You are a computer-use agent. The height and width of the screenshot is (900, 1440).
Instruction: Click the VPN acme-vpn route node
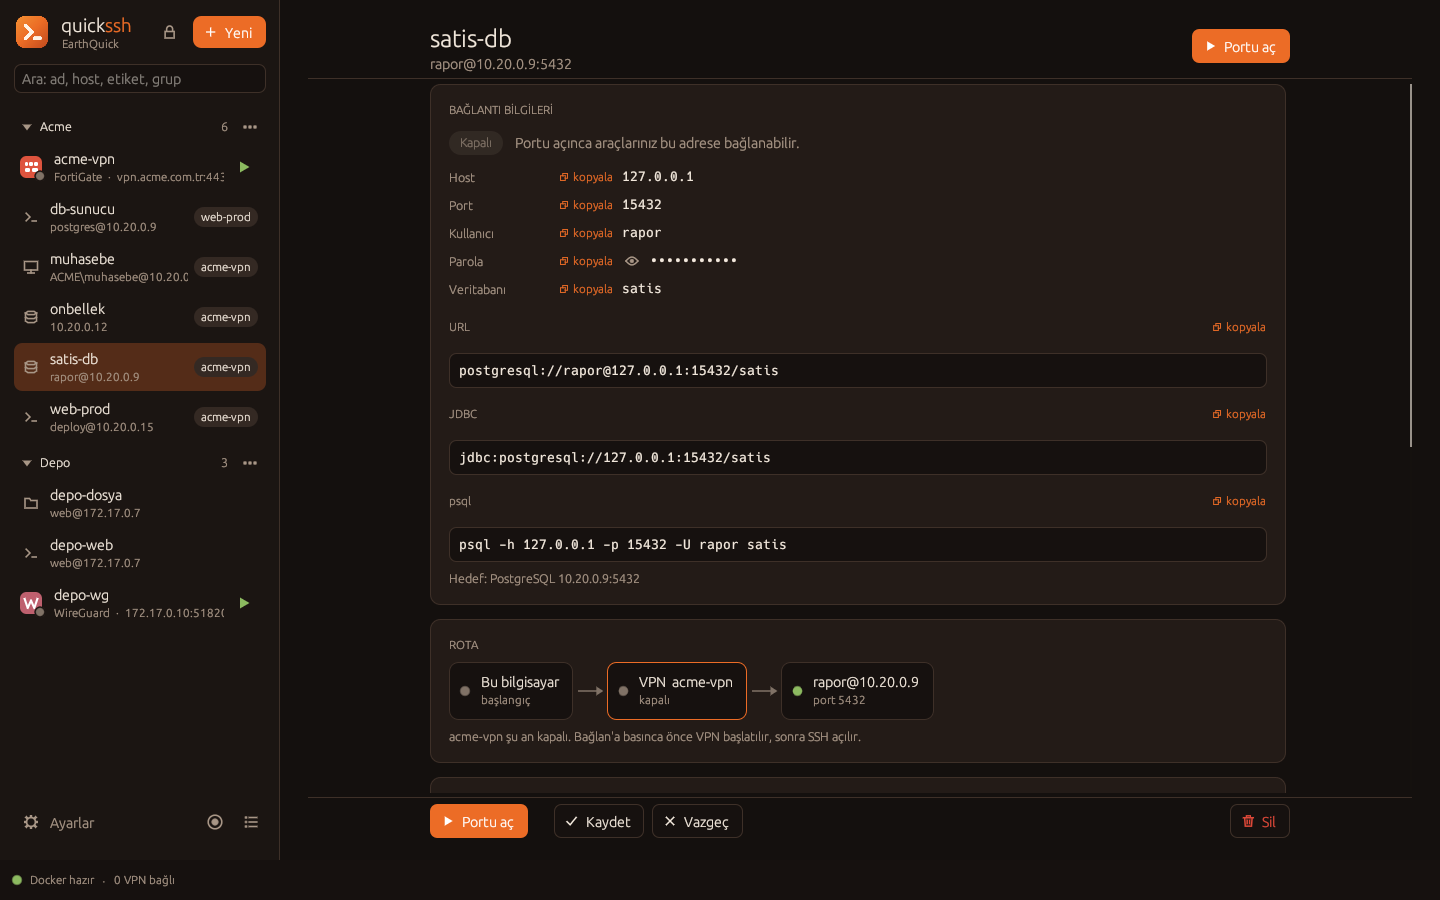[677, 691]
